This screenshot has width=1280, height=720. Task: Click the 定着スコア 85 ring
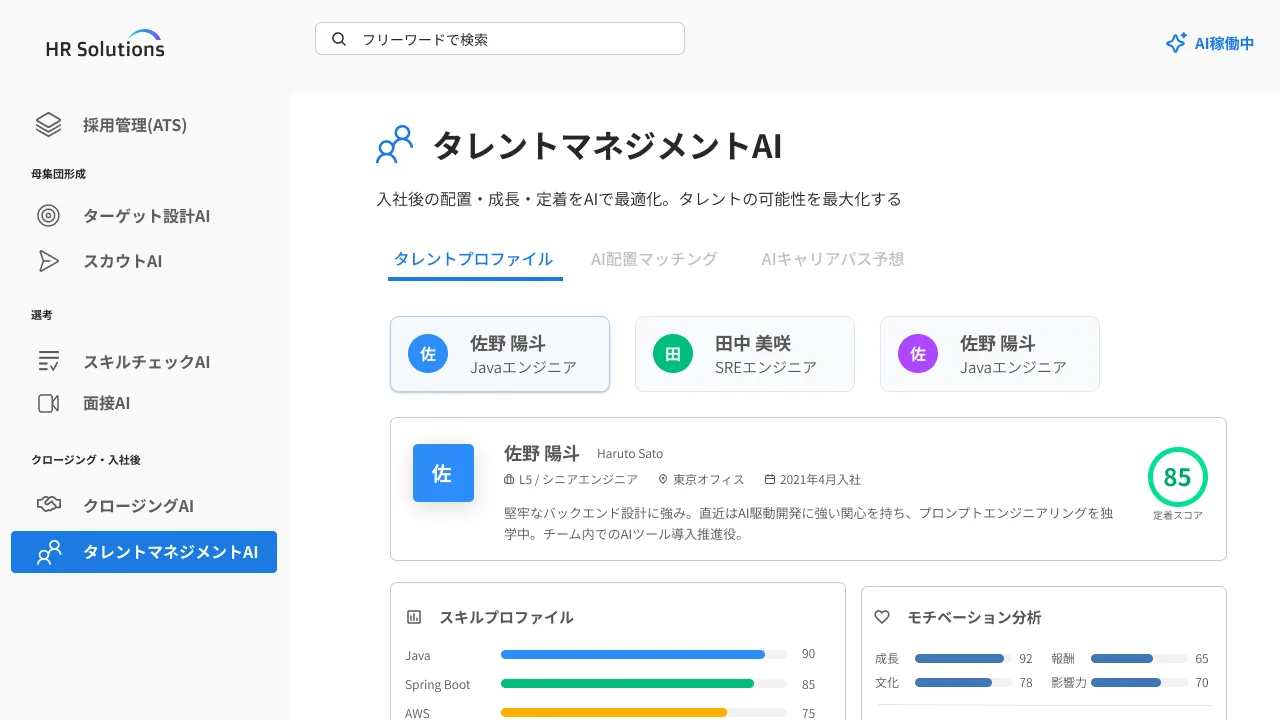(1178, 477)
